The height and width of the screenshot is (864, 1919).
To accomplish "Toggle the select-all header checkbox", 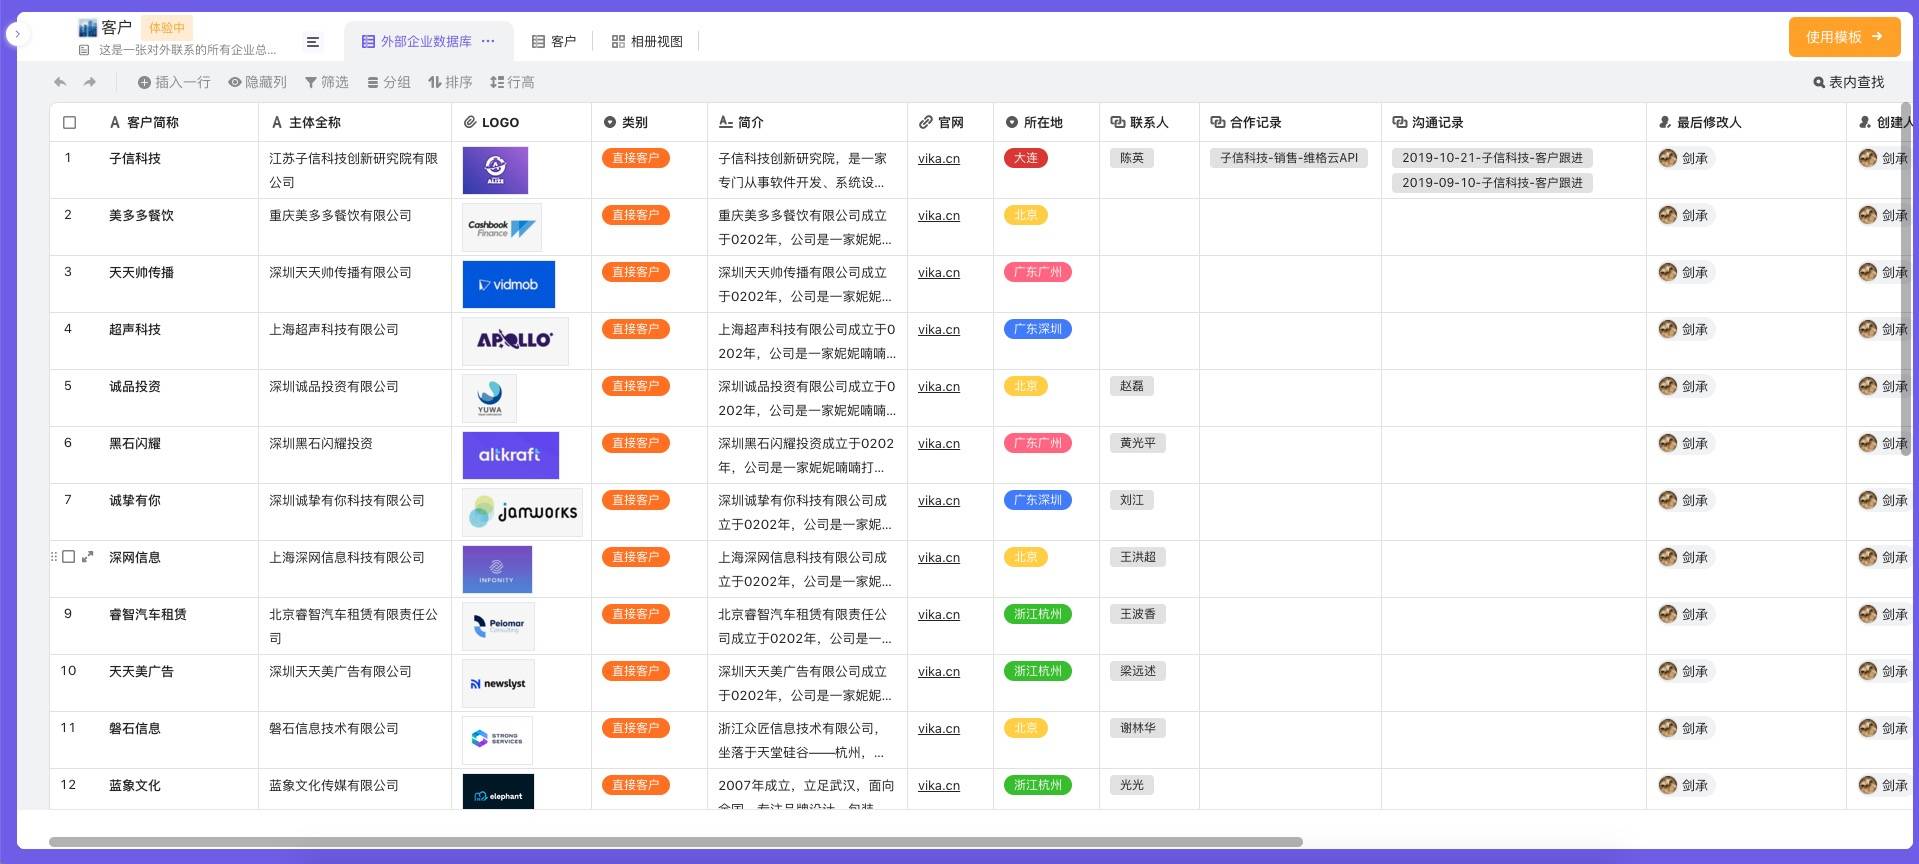I will (69, 122).
